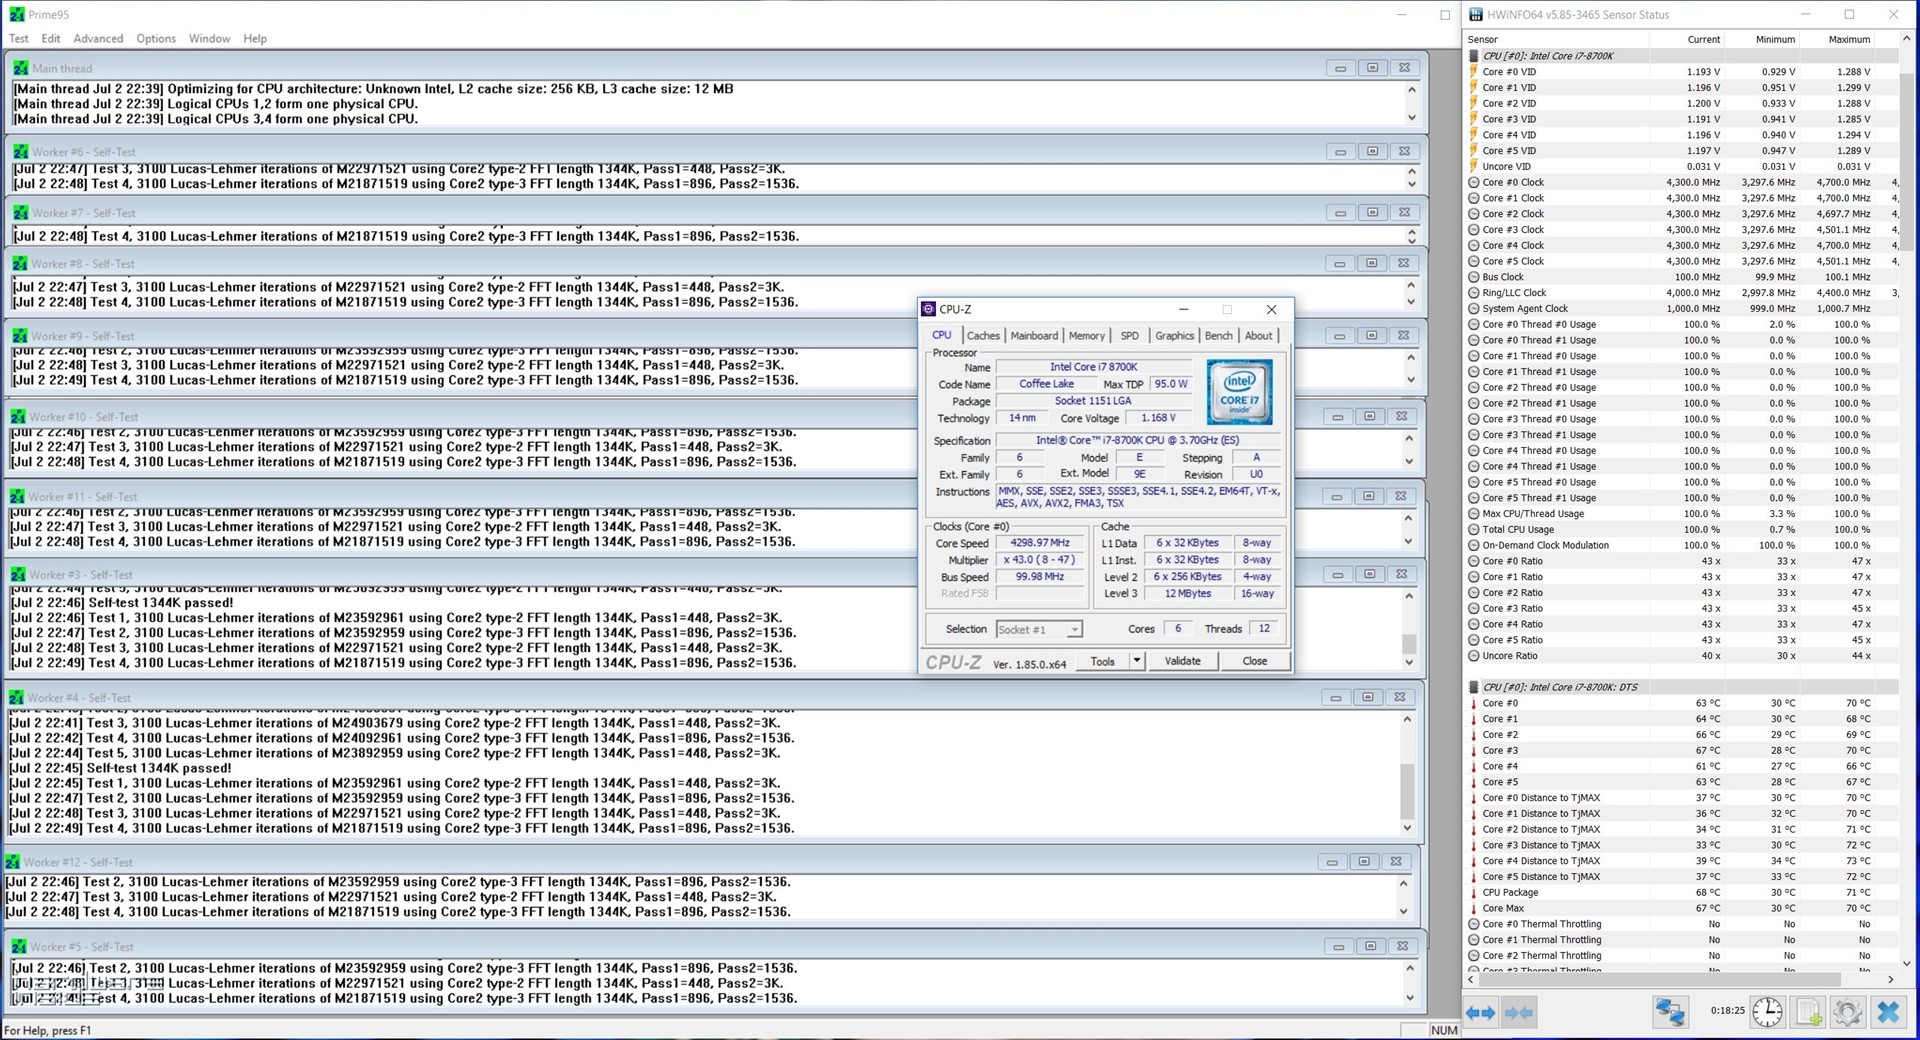Click the Main thread window icon in Prime95
This screenshot has width=1920, height=1040.
point(20,68)
